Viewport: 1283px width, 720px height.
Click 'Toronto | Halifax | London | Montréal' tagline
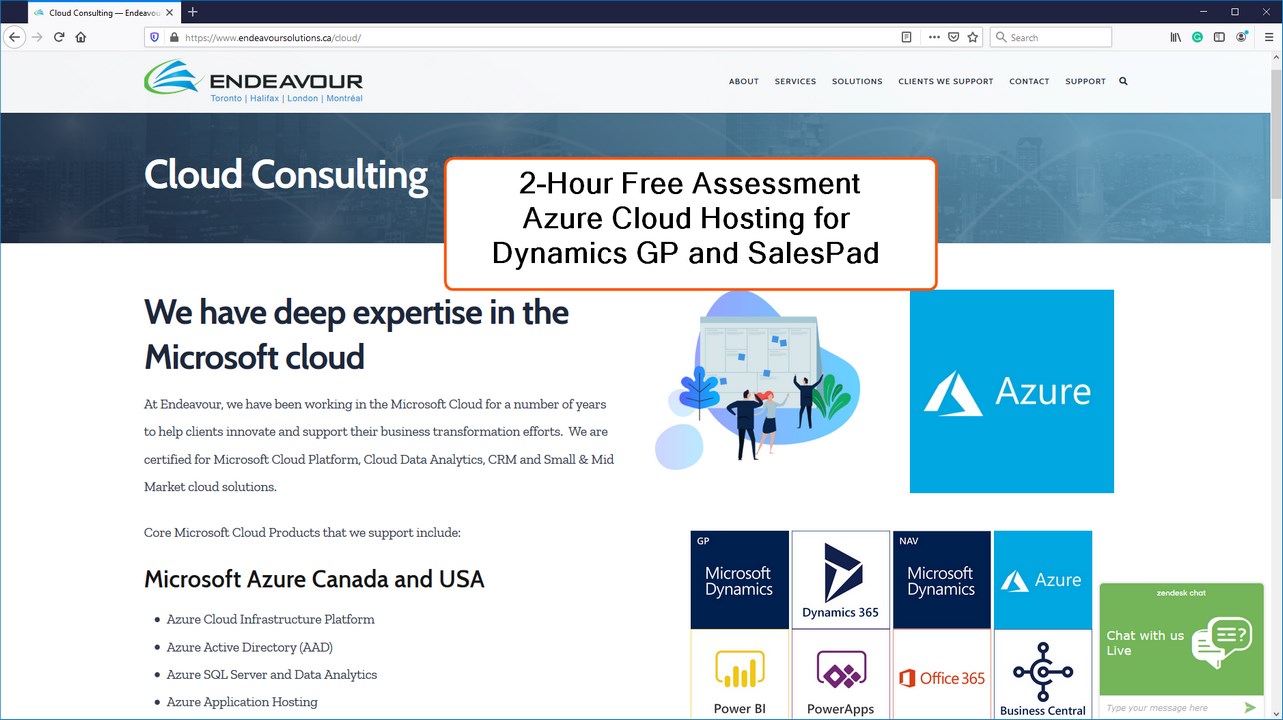click(287, 98)
